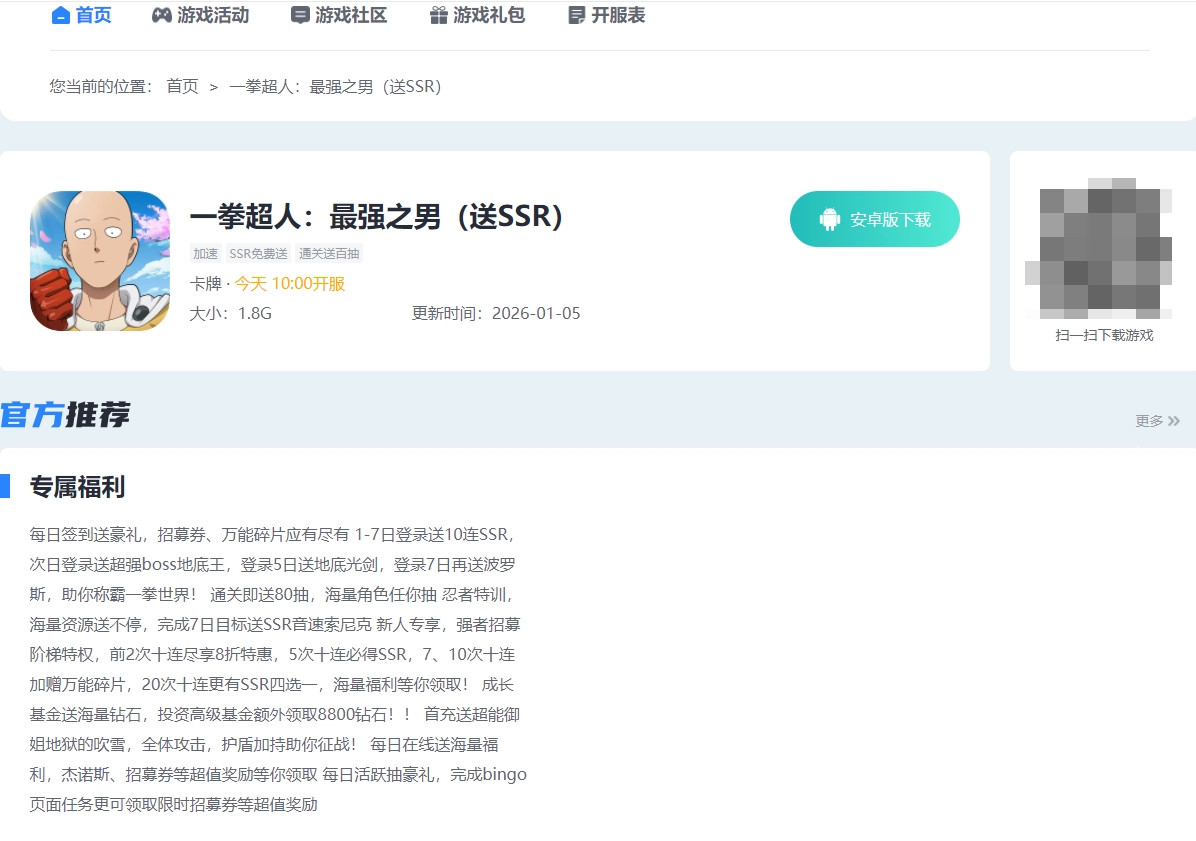Go to the 开服表 page
Image resolution: width=1196 pixels, height=841 pixels.
pos(618,16)
